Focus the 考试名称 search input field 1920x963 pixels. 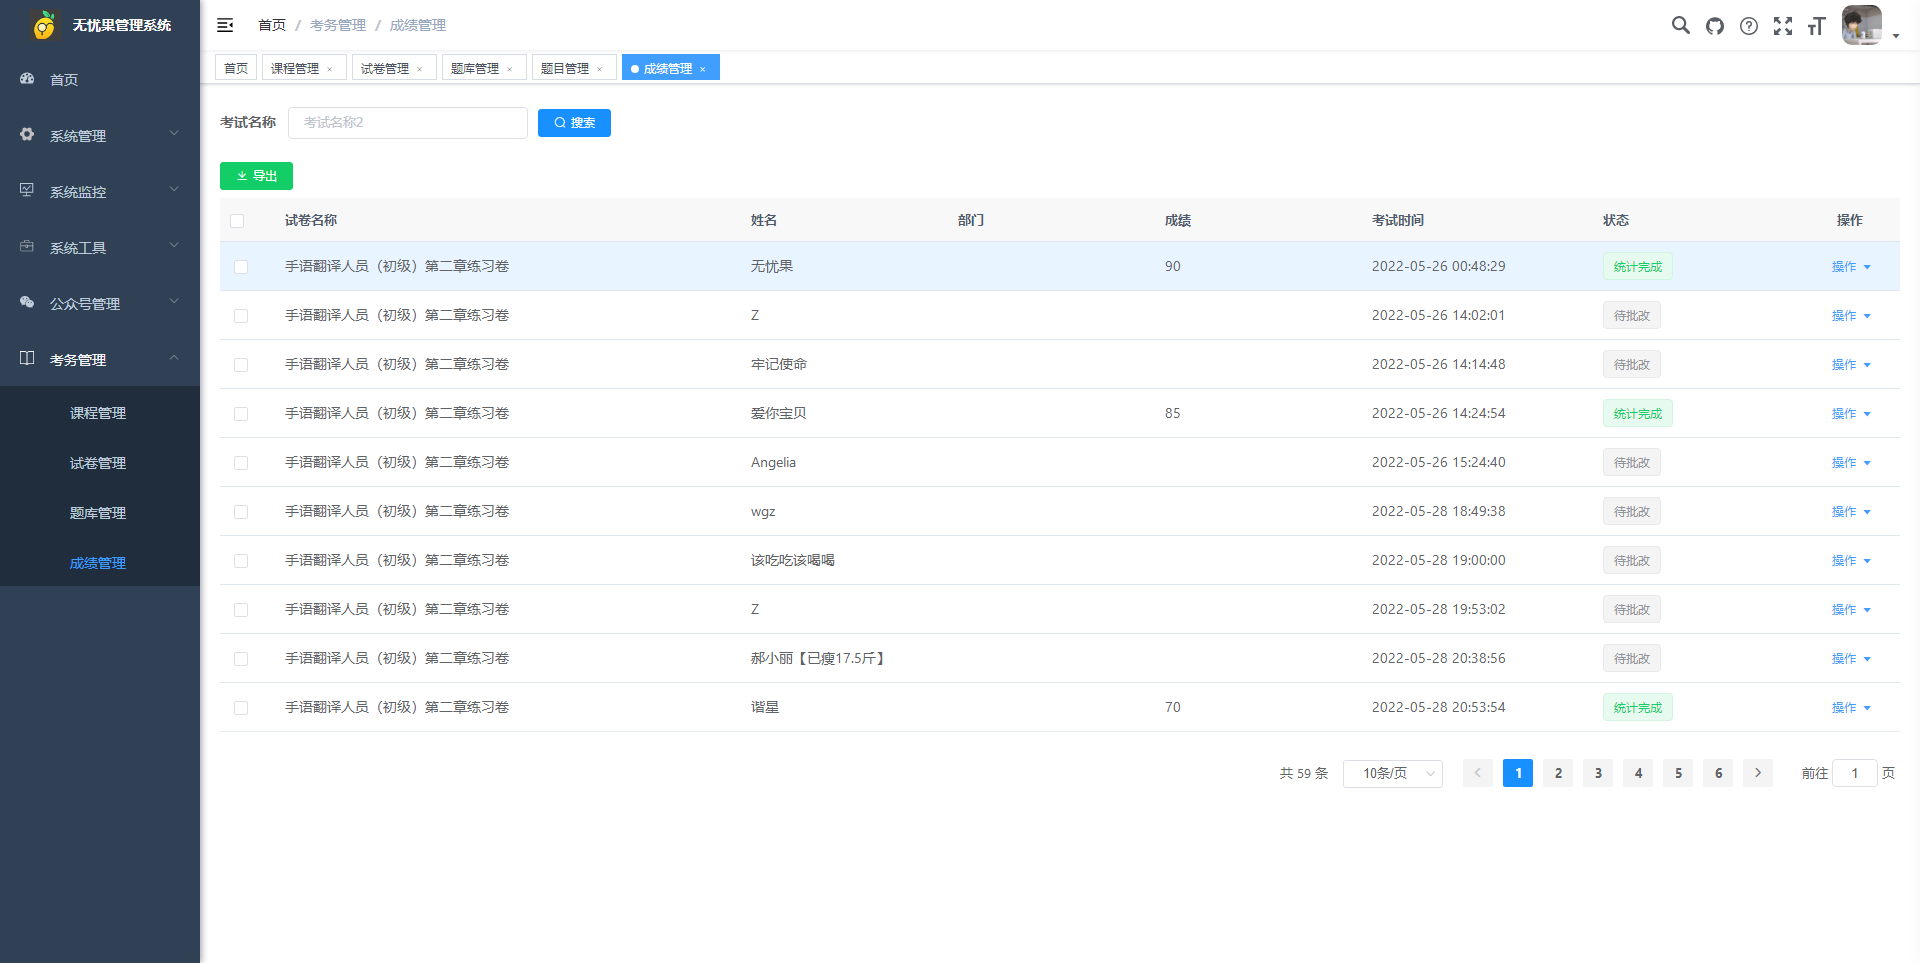point(407,123)
